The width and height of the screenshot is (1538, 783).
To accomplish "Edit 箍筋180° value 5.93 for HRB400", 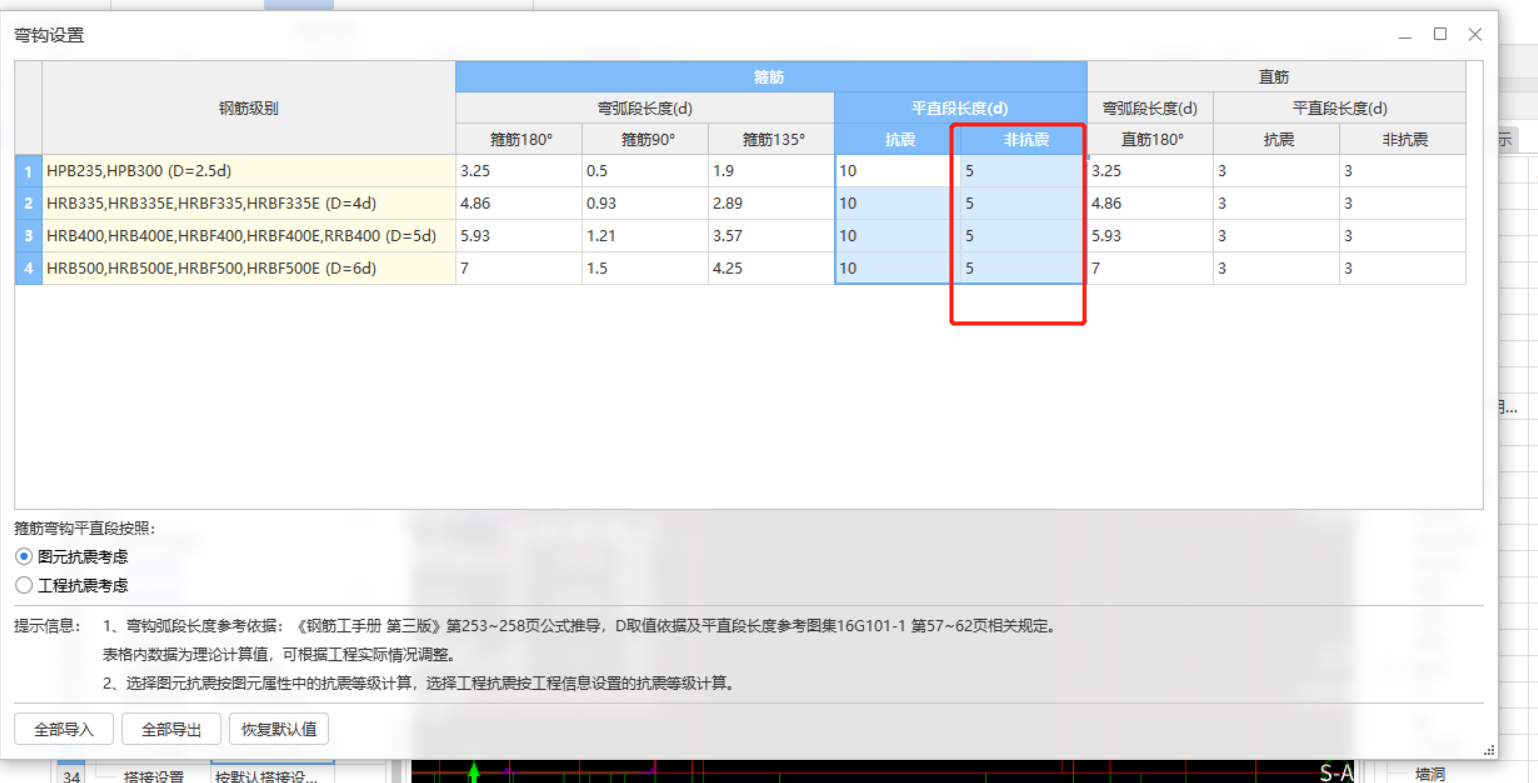I will click(519, 236).
